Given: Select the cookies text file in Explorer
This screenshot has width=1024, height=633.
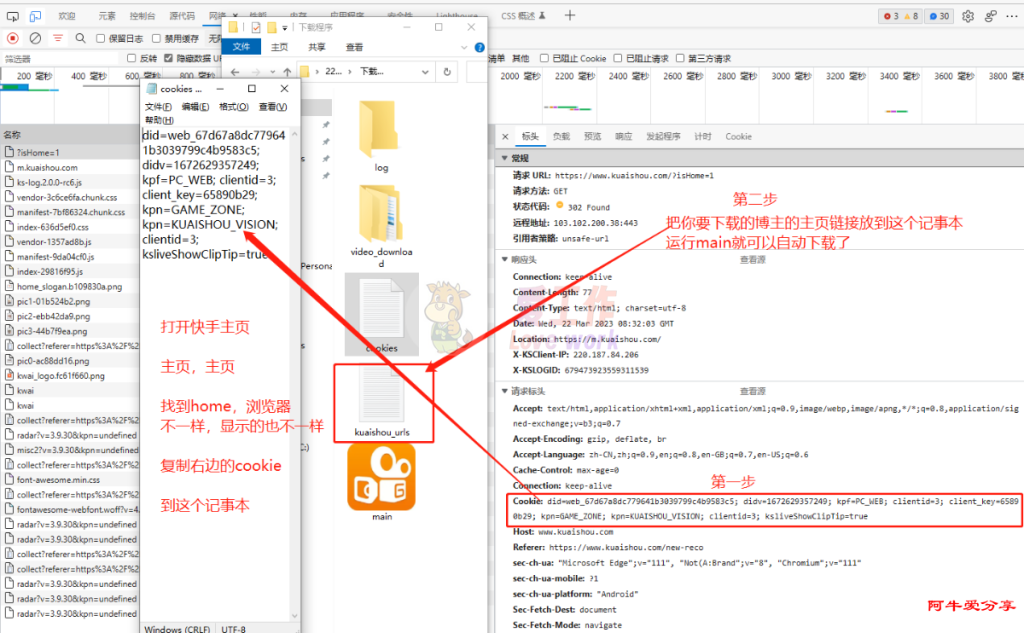Looking at the screenshot, I should [381, 314].
